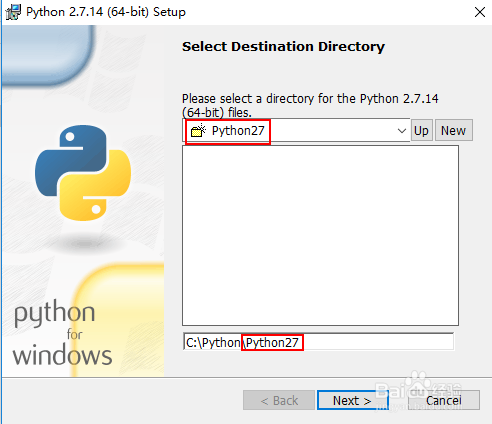This screenshot has width=492, height=424.
Task: Click inside the empty directory list box
Action: pos(320,235)
